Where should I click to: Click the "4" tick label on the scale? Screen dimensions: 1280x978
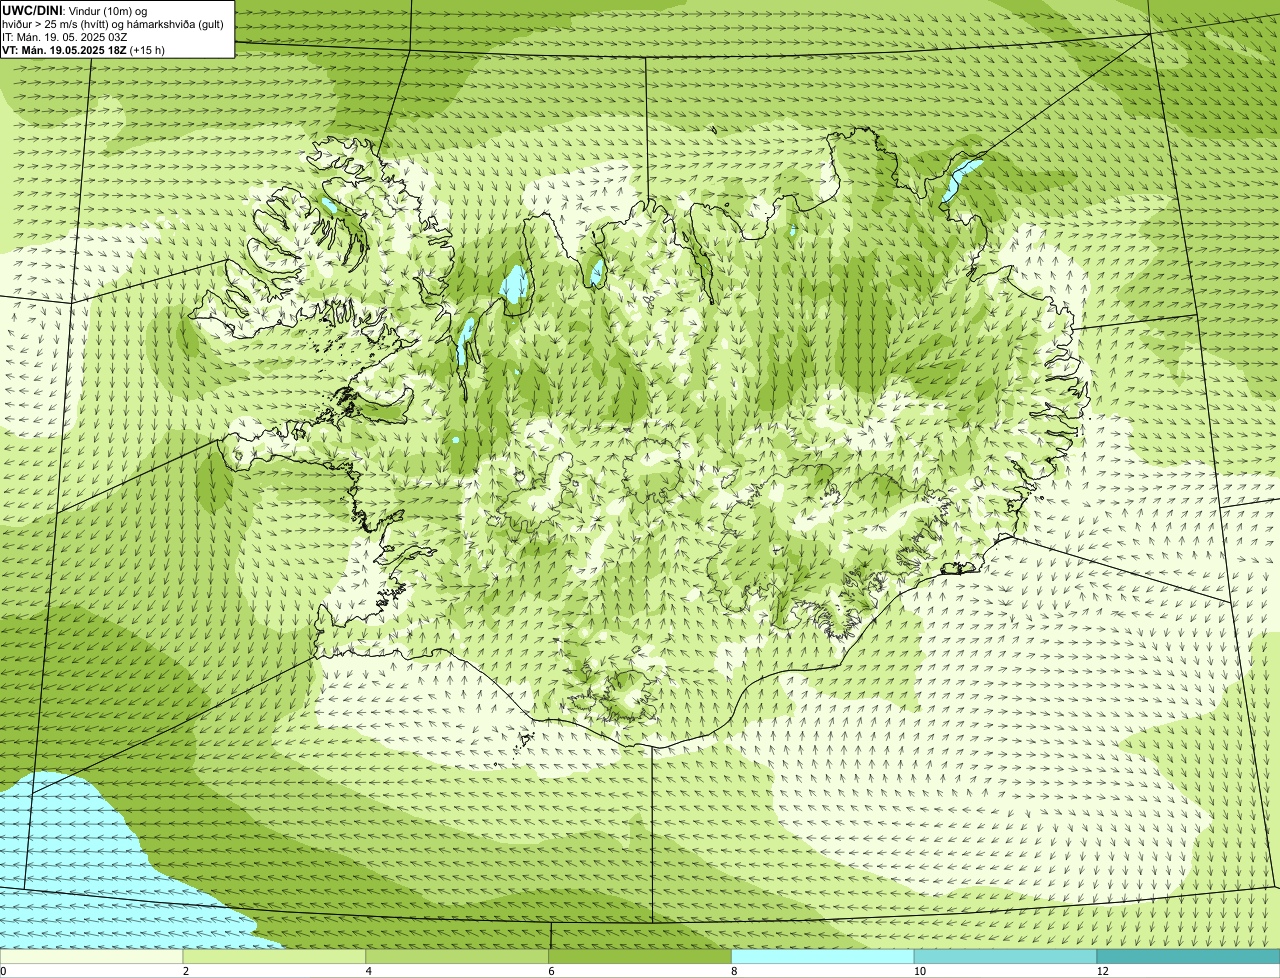369,971
